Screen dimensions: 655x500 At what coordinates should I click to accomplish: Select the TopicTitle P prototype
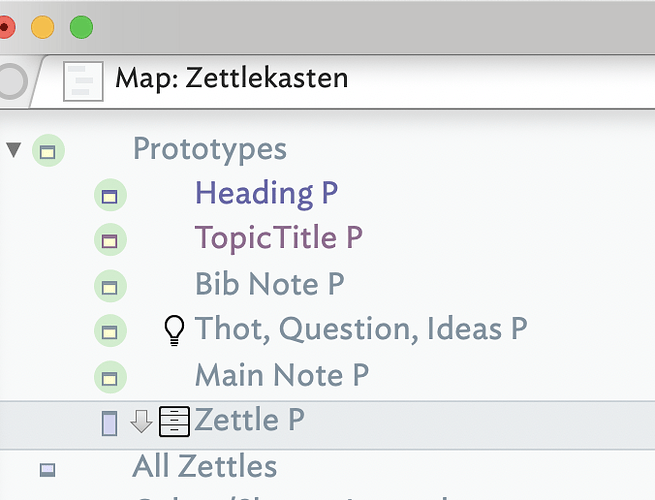278,238
